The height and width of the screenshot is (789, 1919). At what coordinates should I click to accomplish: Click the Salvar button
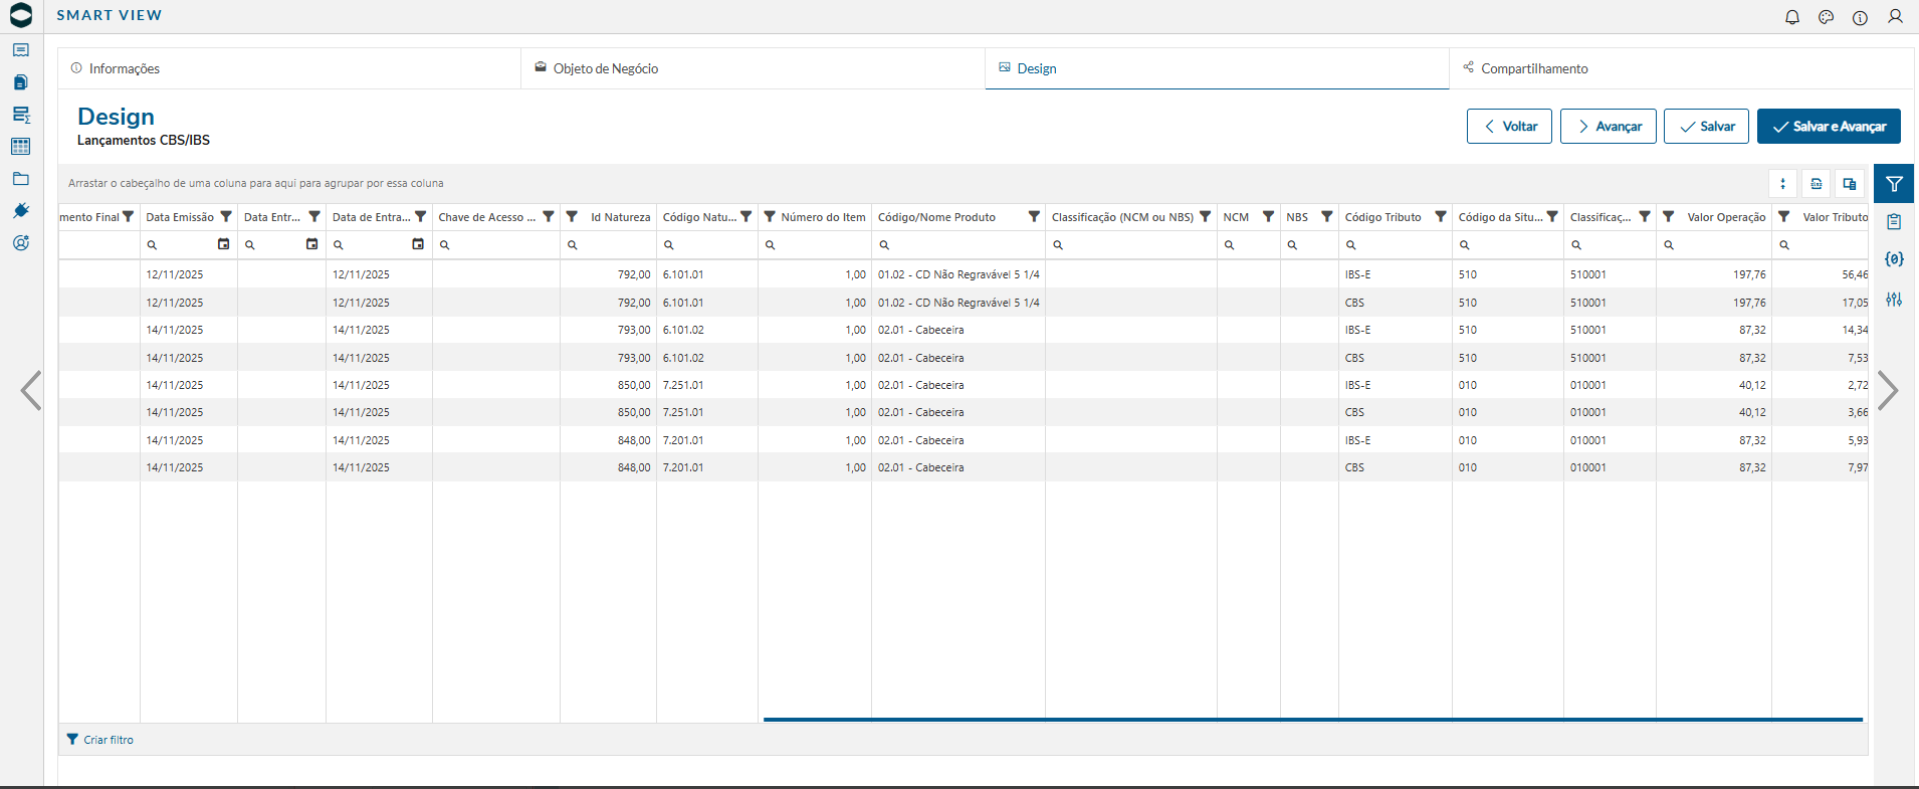pyautogui.click(x=1706, y=126)
